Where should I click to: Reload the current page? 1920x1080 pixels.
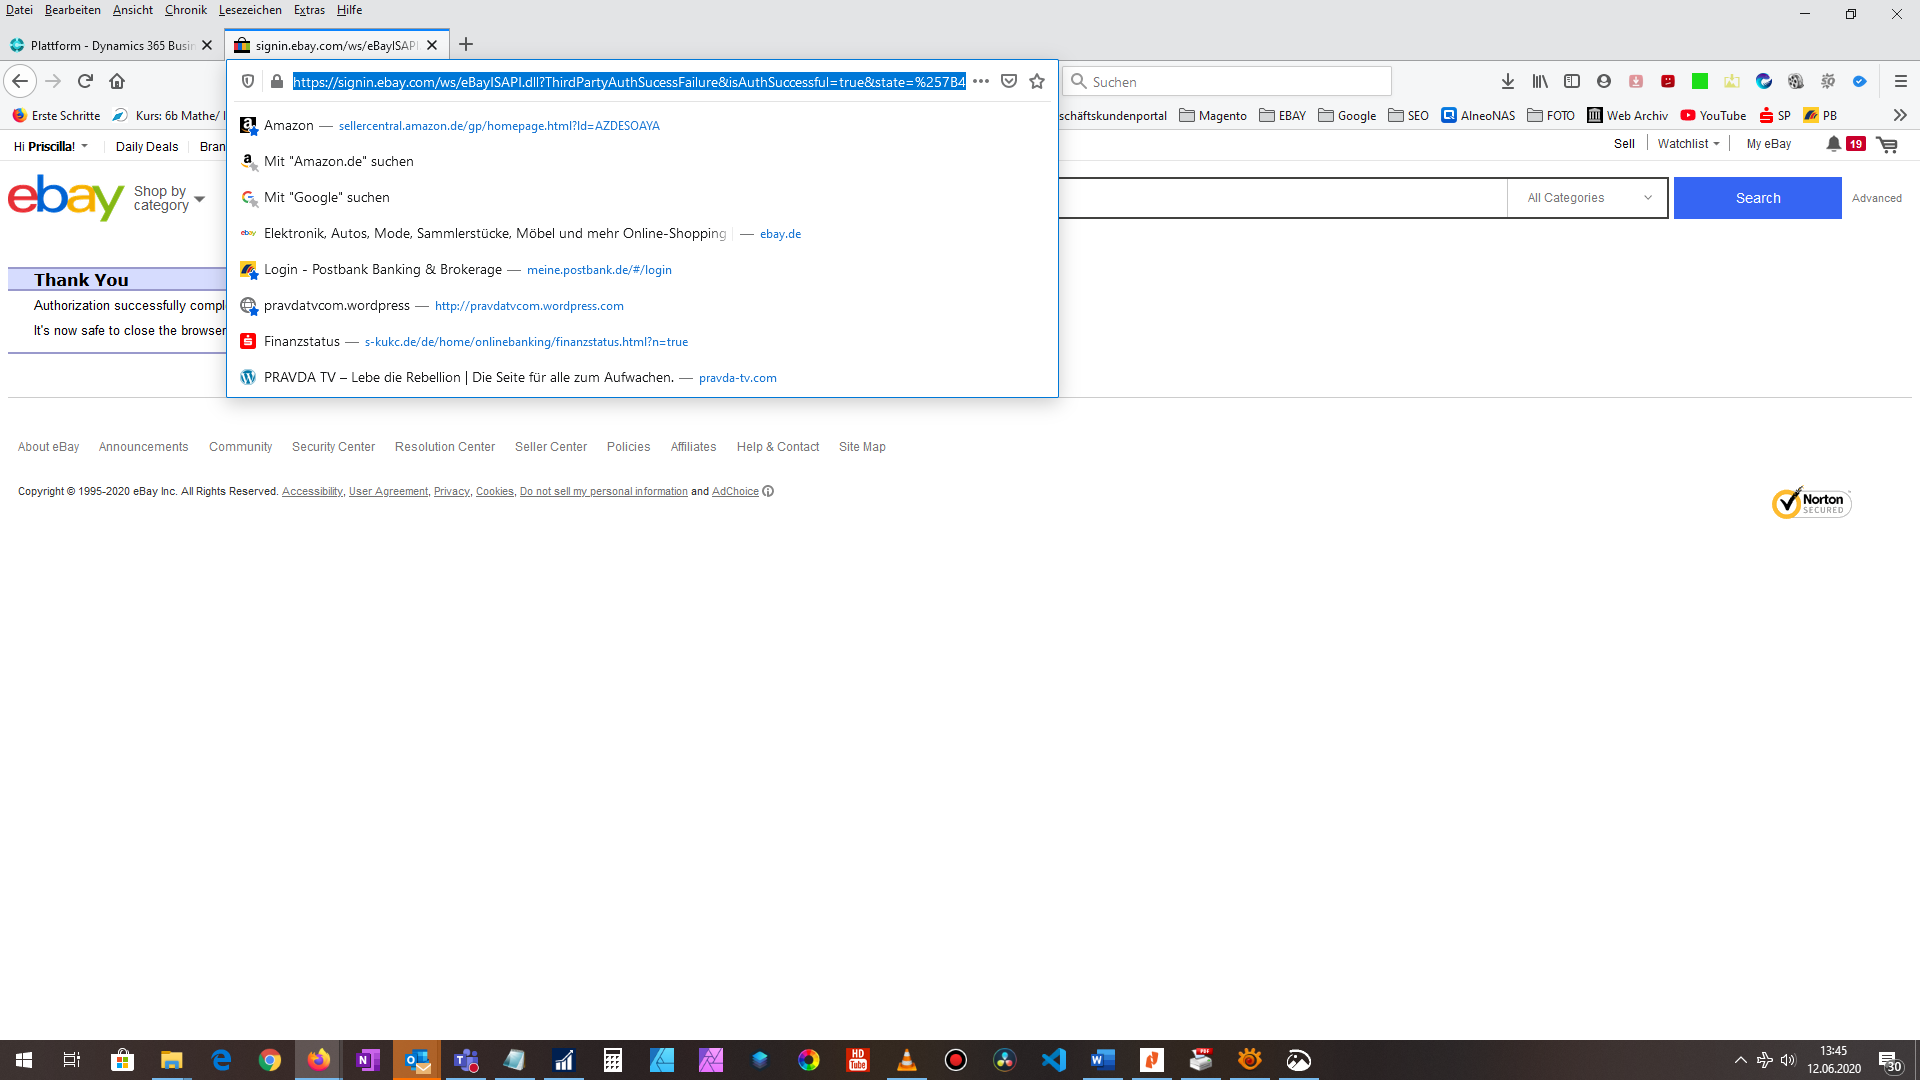coord(85,81)
